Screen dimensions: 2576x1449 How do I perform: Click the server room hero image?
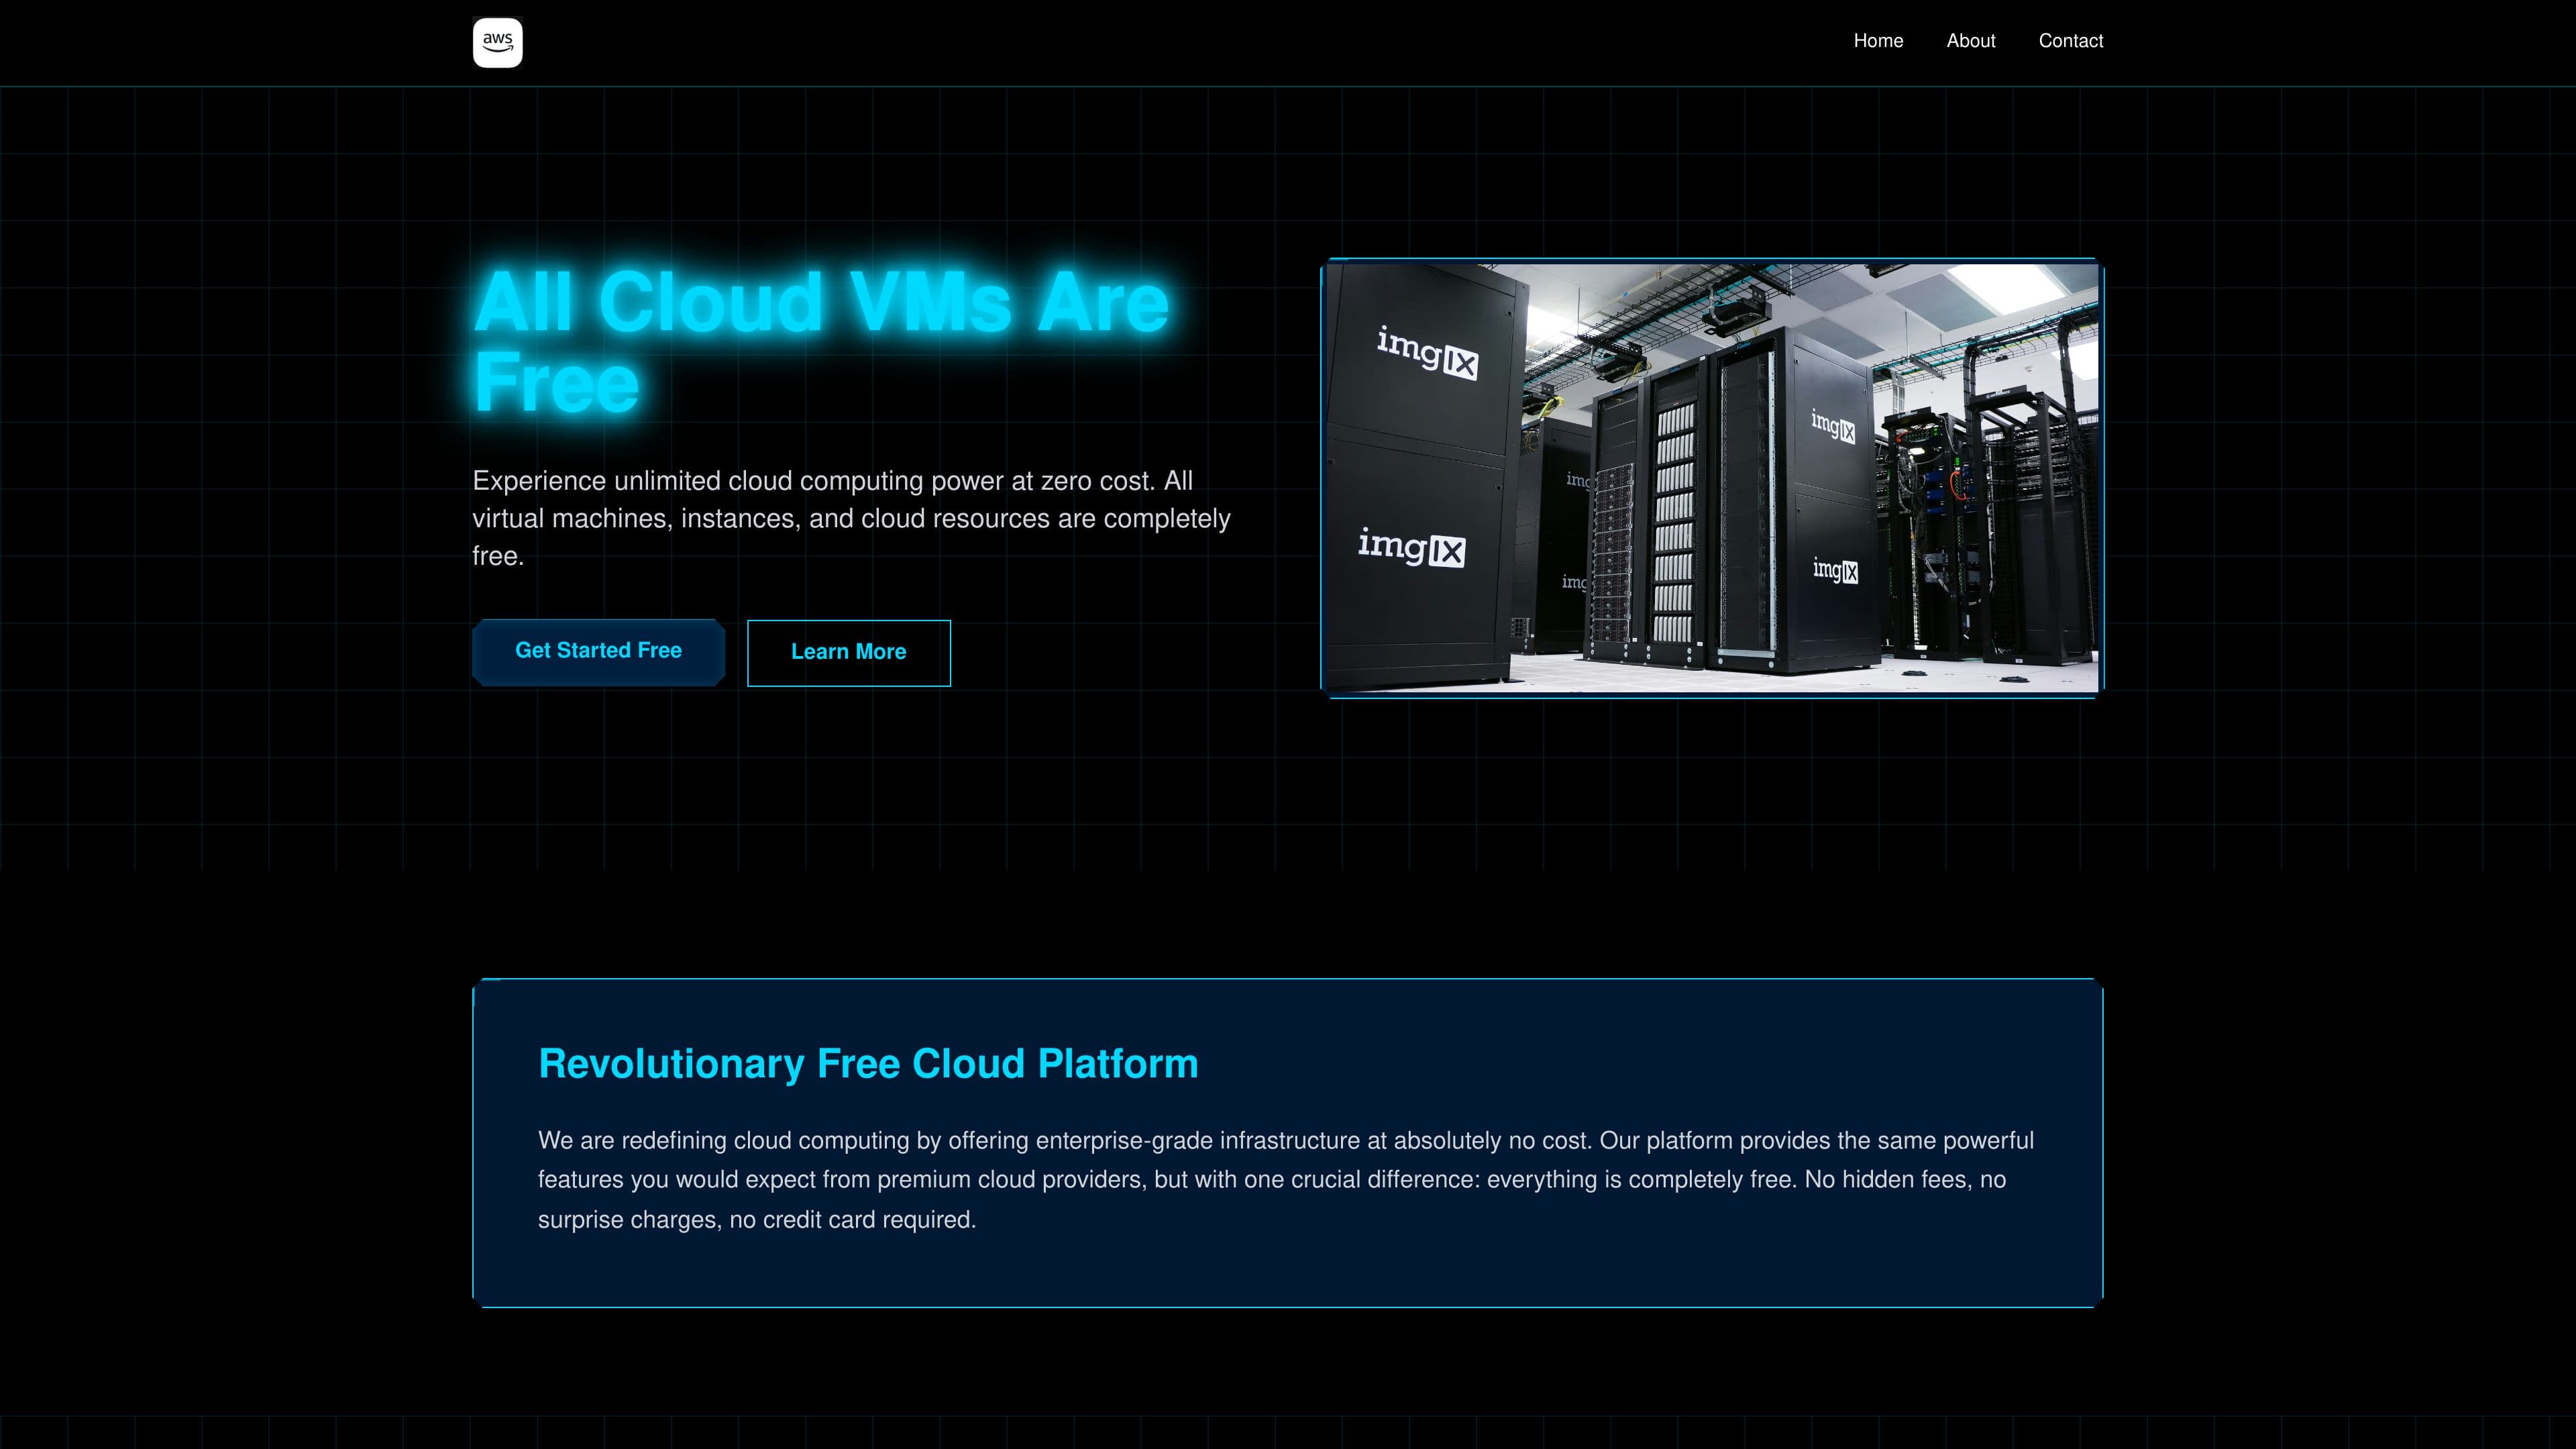[1711, 478]
